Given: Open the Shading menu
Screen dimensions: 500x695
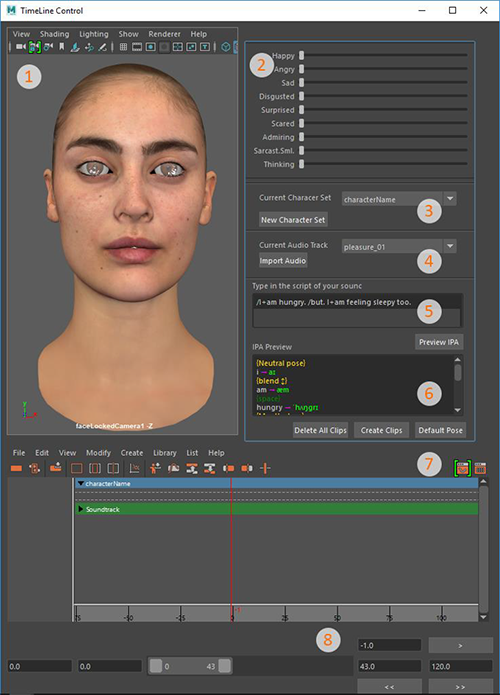Looking at the screenshot, I should pyautogui.click(x=55, y=34).
